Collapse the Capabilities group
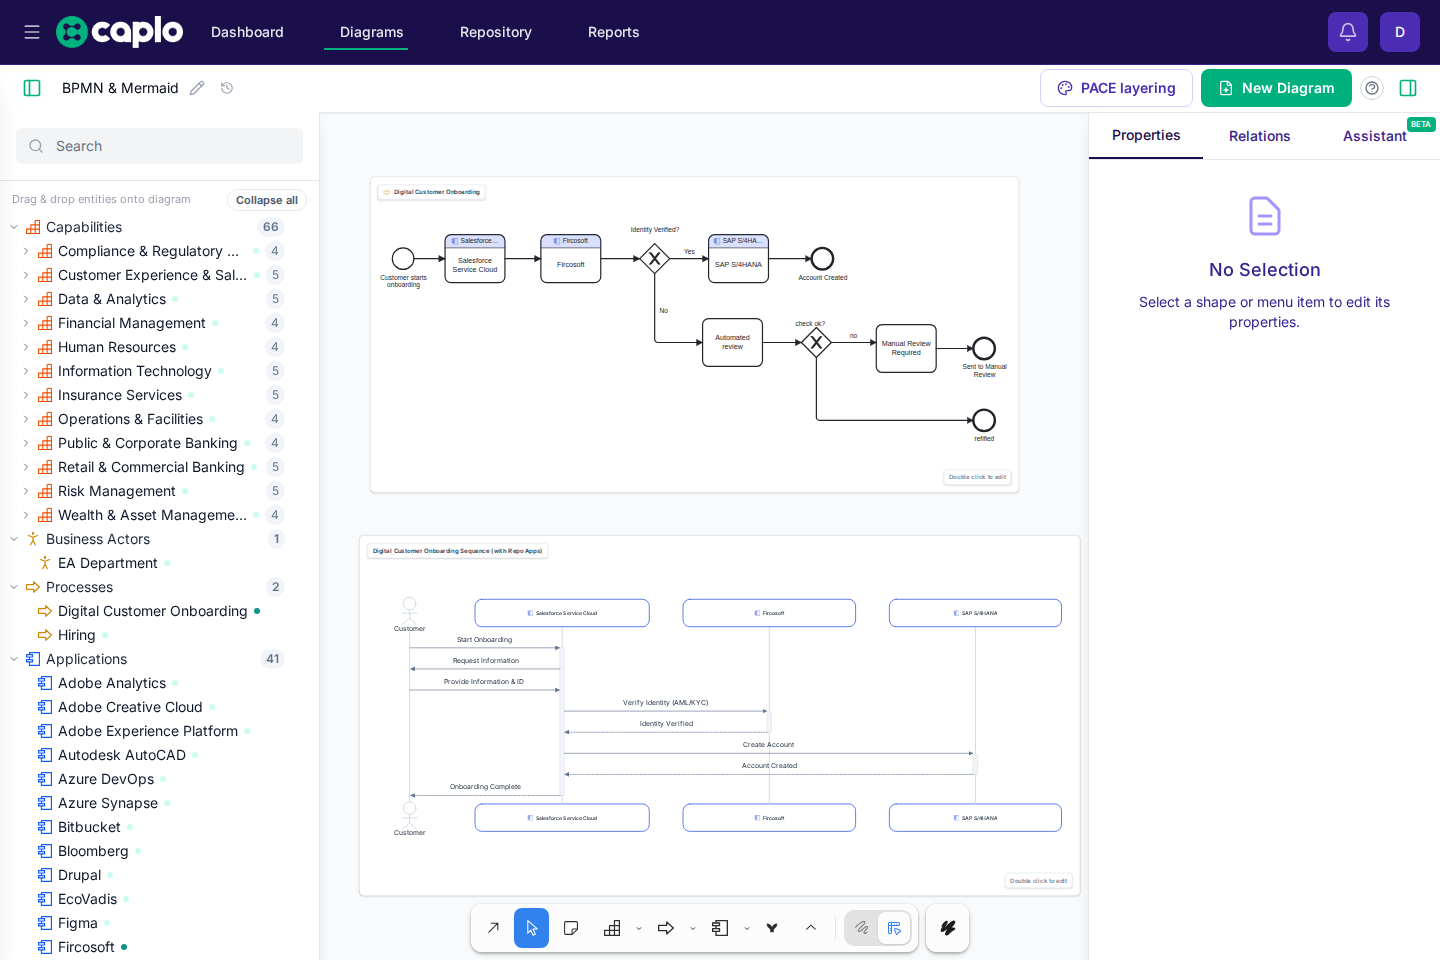The width and height of the screenshot is (1440, 960). pos(14,227)
